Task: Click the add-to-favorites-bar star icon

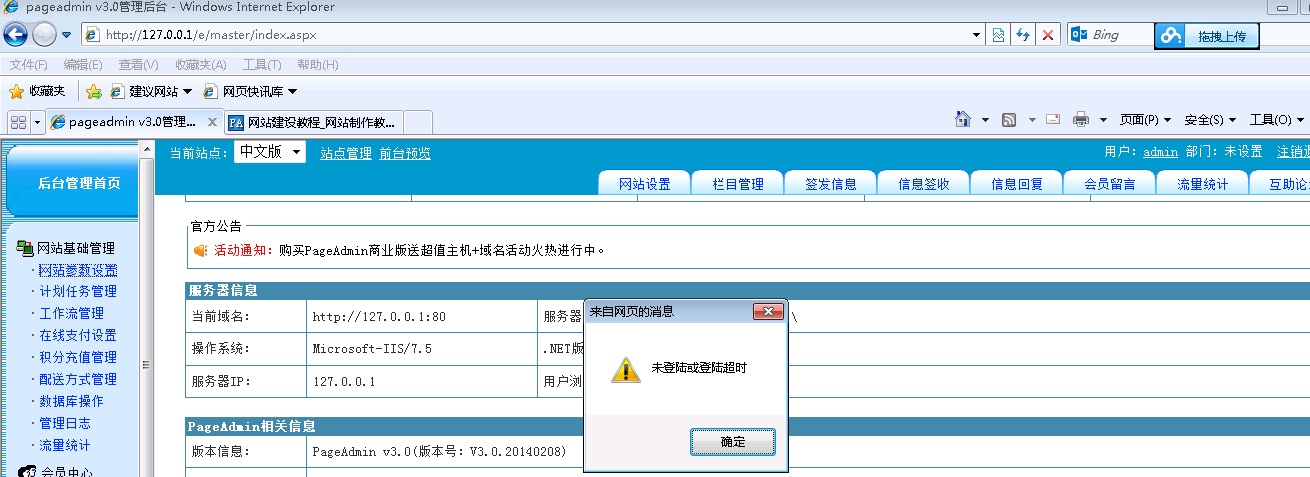Action: point(93,91)
